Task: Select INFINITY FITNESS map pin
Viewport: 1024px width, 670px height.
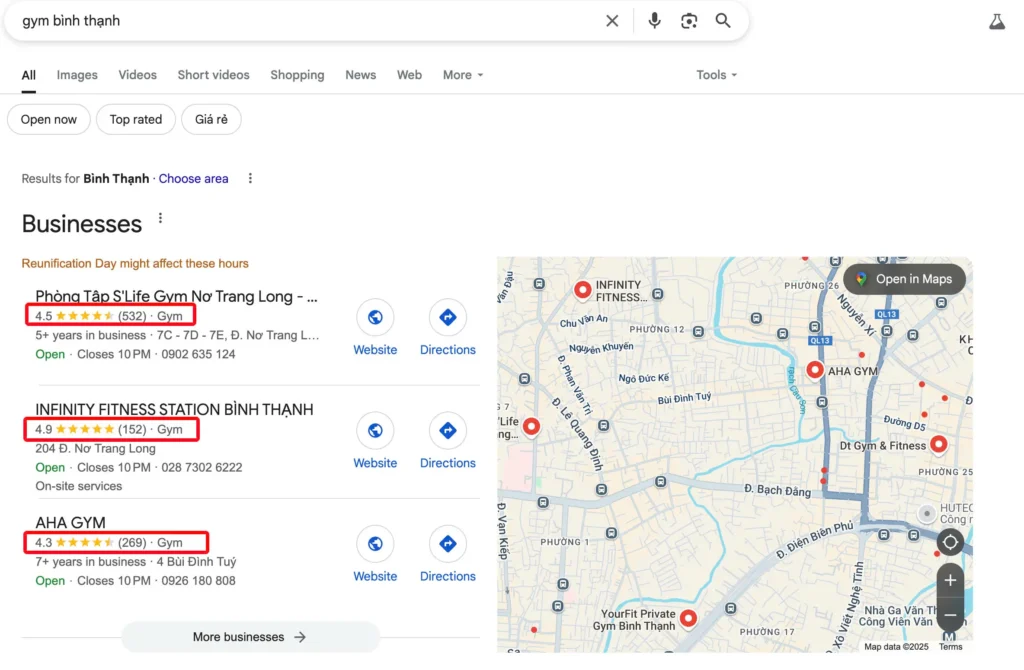Action: point(583,289)
